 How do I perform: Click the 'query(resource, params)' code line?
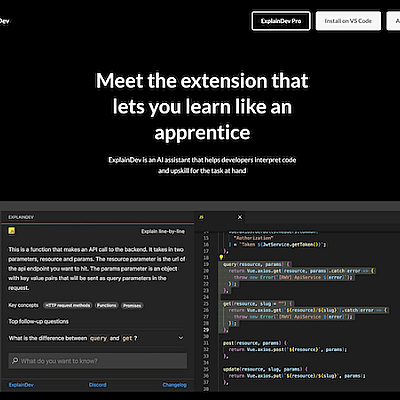pos(257,264)
